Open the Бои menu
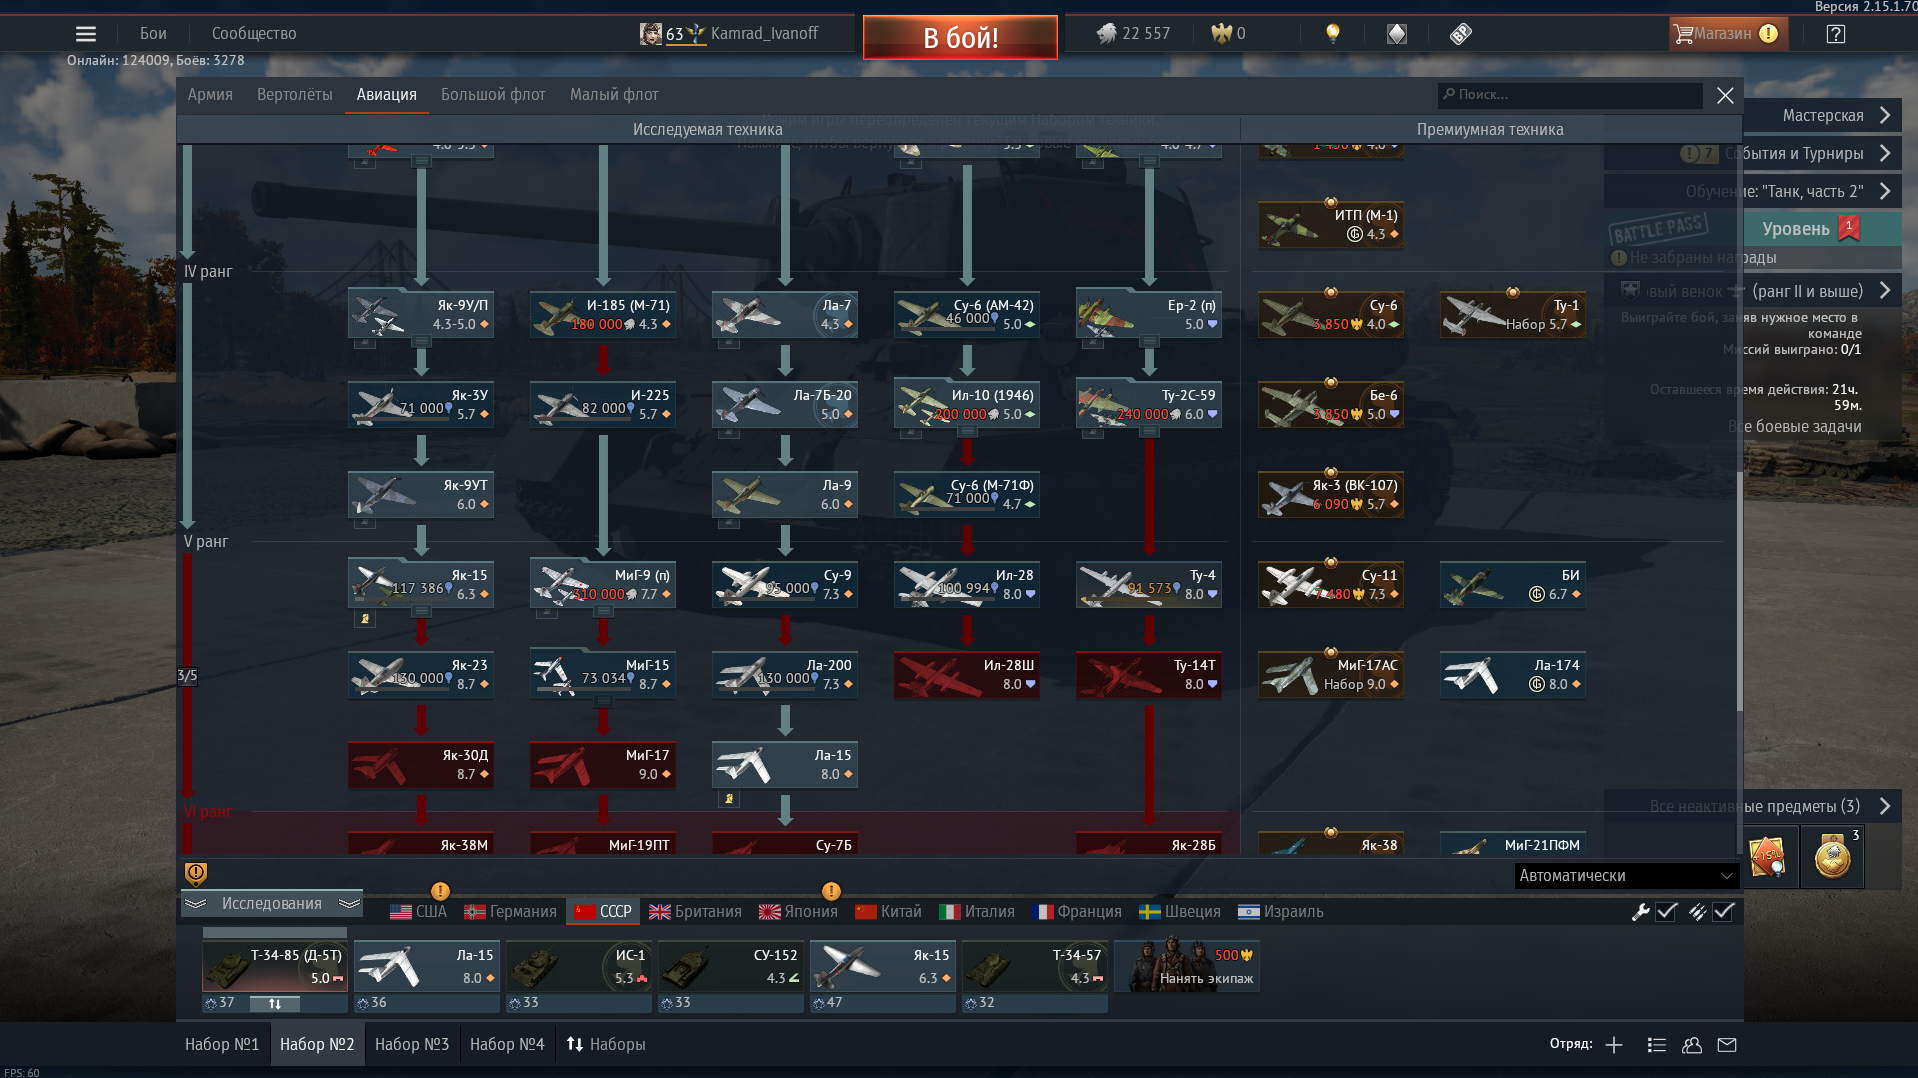The image size is (1918, 1078). (153, 34)
